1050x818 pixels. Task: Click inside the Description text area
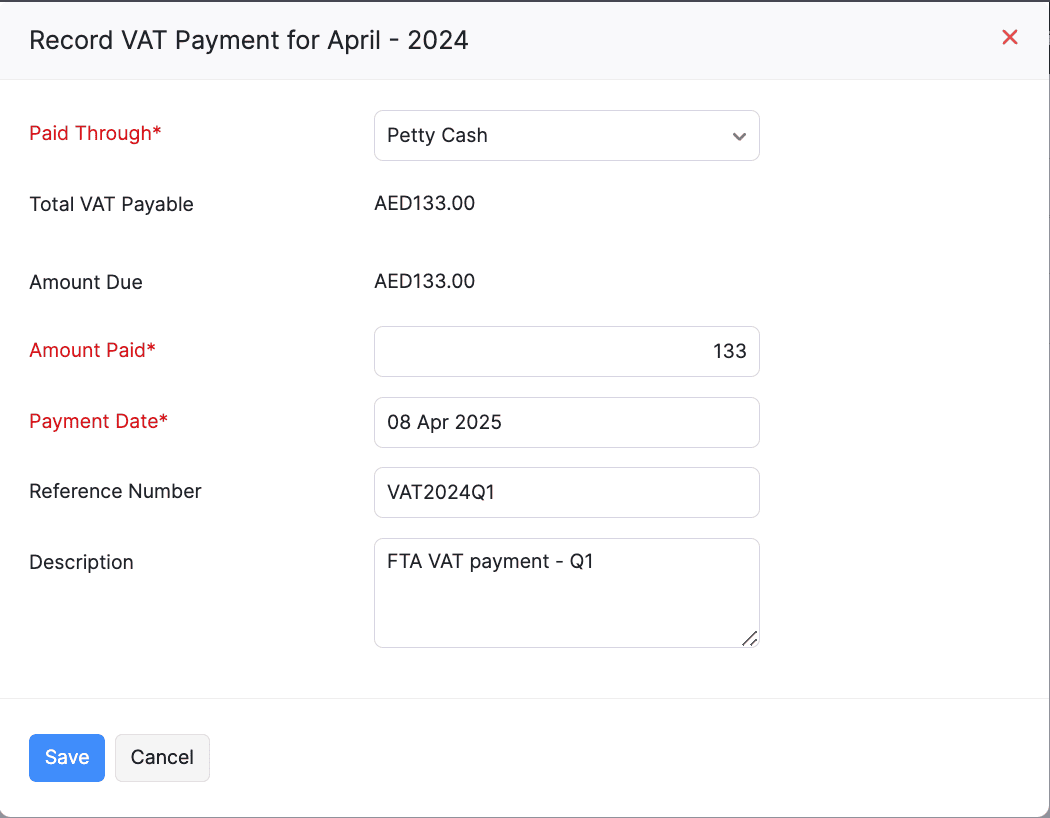567,590
